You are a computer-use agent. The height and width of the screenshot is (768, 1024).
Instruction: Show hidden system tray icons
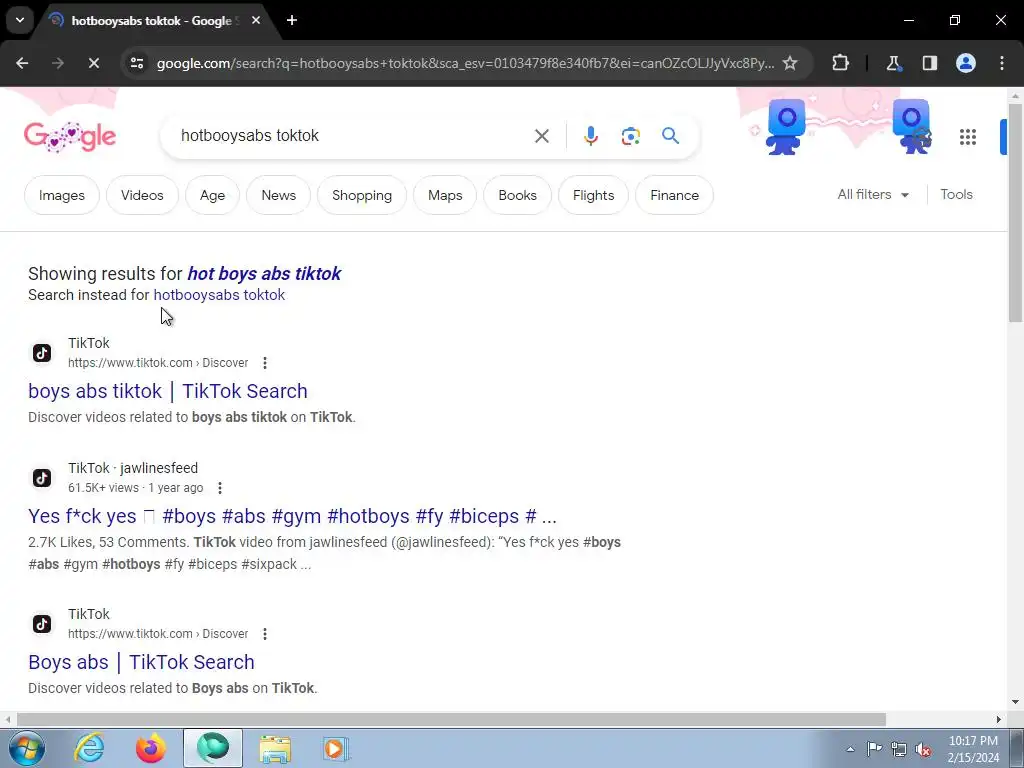tap(850, 750)
